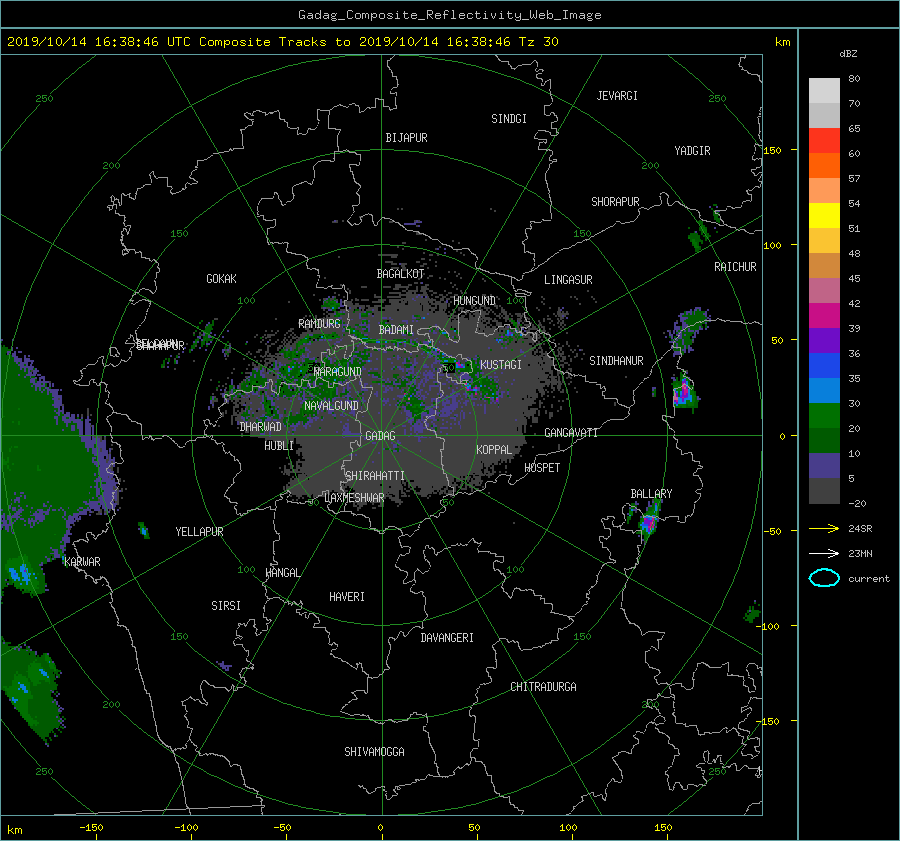
Task: Click the SHIRAHATTI city label
Action: pos(375,476)
